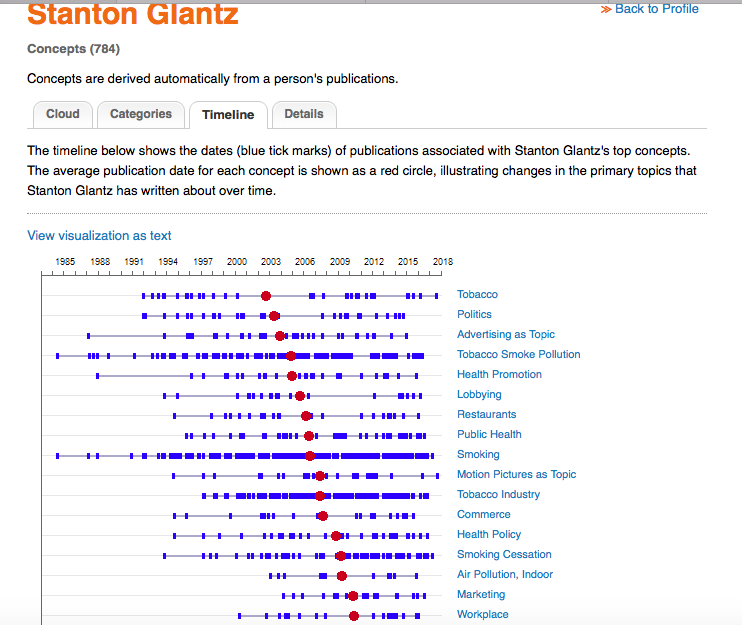This screenshot has height=625, width=742.
Task: Open the Health Promotion concept
Action: tap(499, 375)
